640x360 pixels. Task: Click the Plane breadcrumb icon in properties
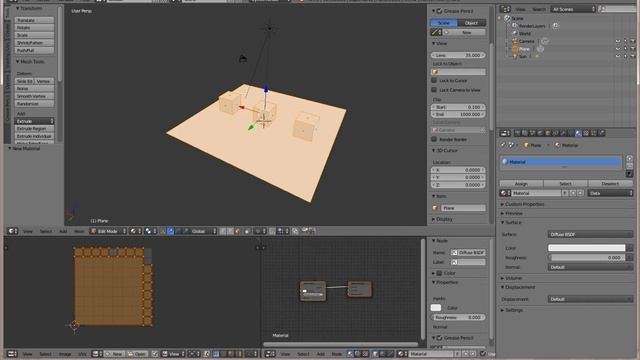click(x=526, y=145)
